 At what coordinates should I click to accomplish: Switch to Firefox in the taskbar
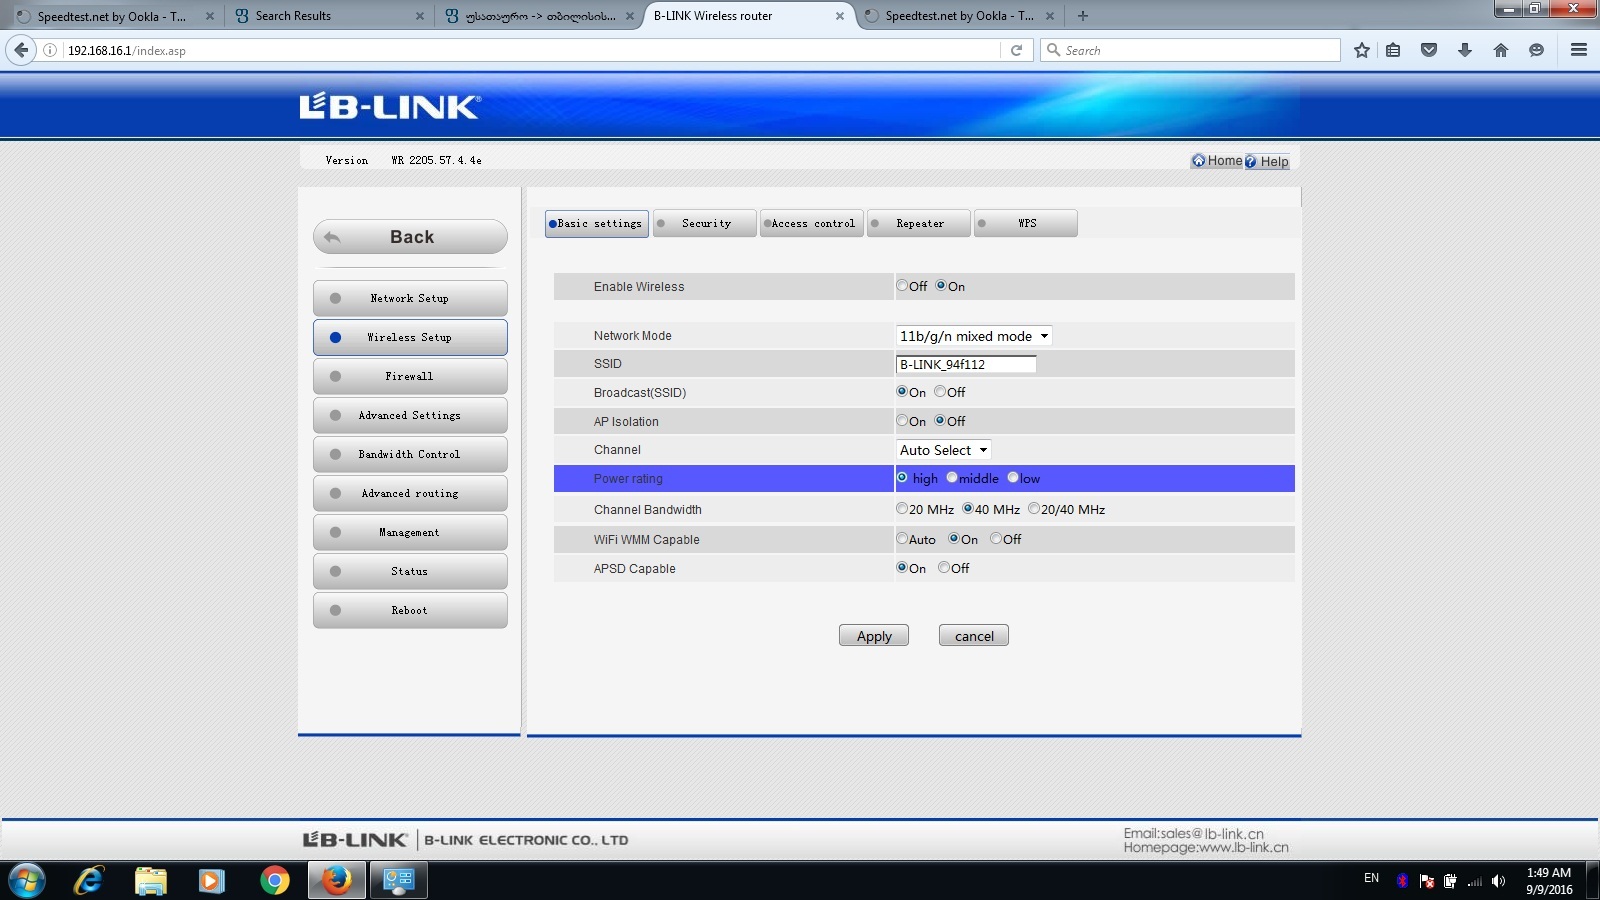(337, 880)
